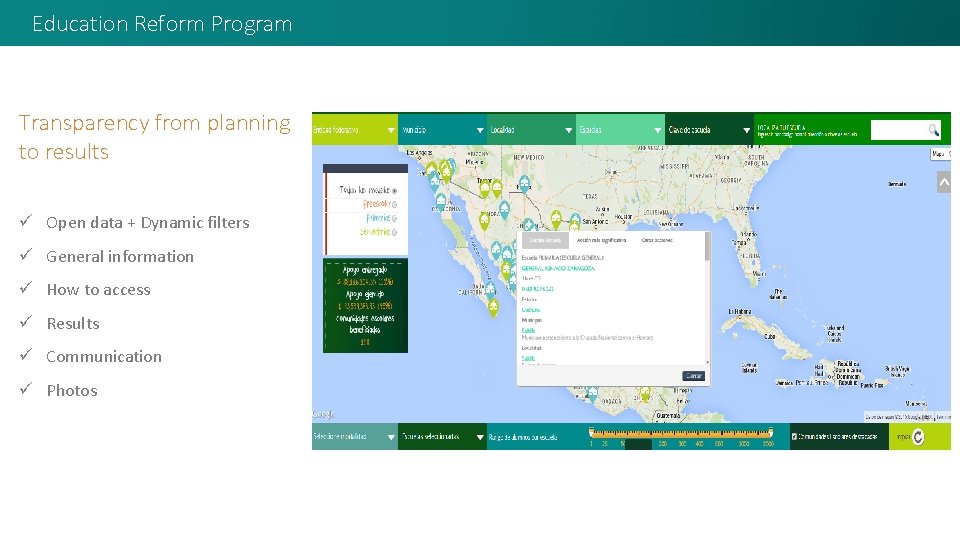Toggle the Comunidades escolares destacadas checkbox
The width and height of the screenshot is (960, 540).
794,437
